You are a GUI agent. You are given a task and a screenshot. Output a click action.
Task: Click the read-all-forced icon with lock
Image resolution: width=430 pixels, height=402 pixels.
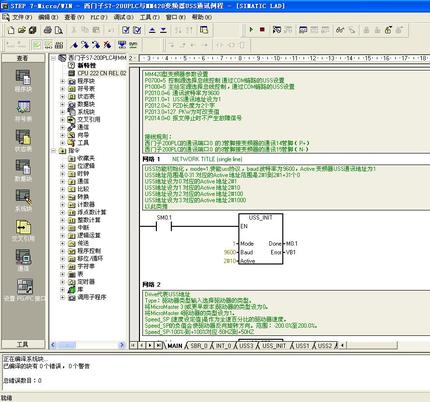[388, 30]
